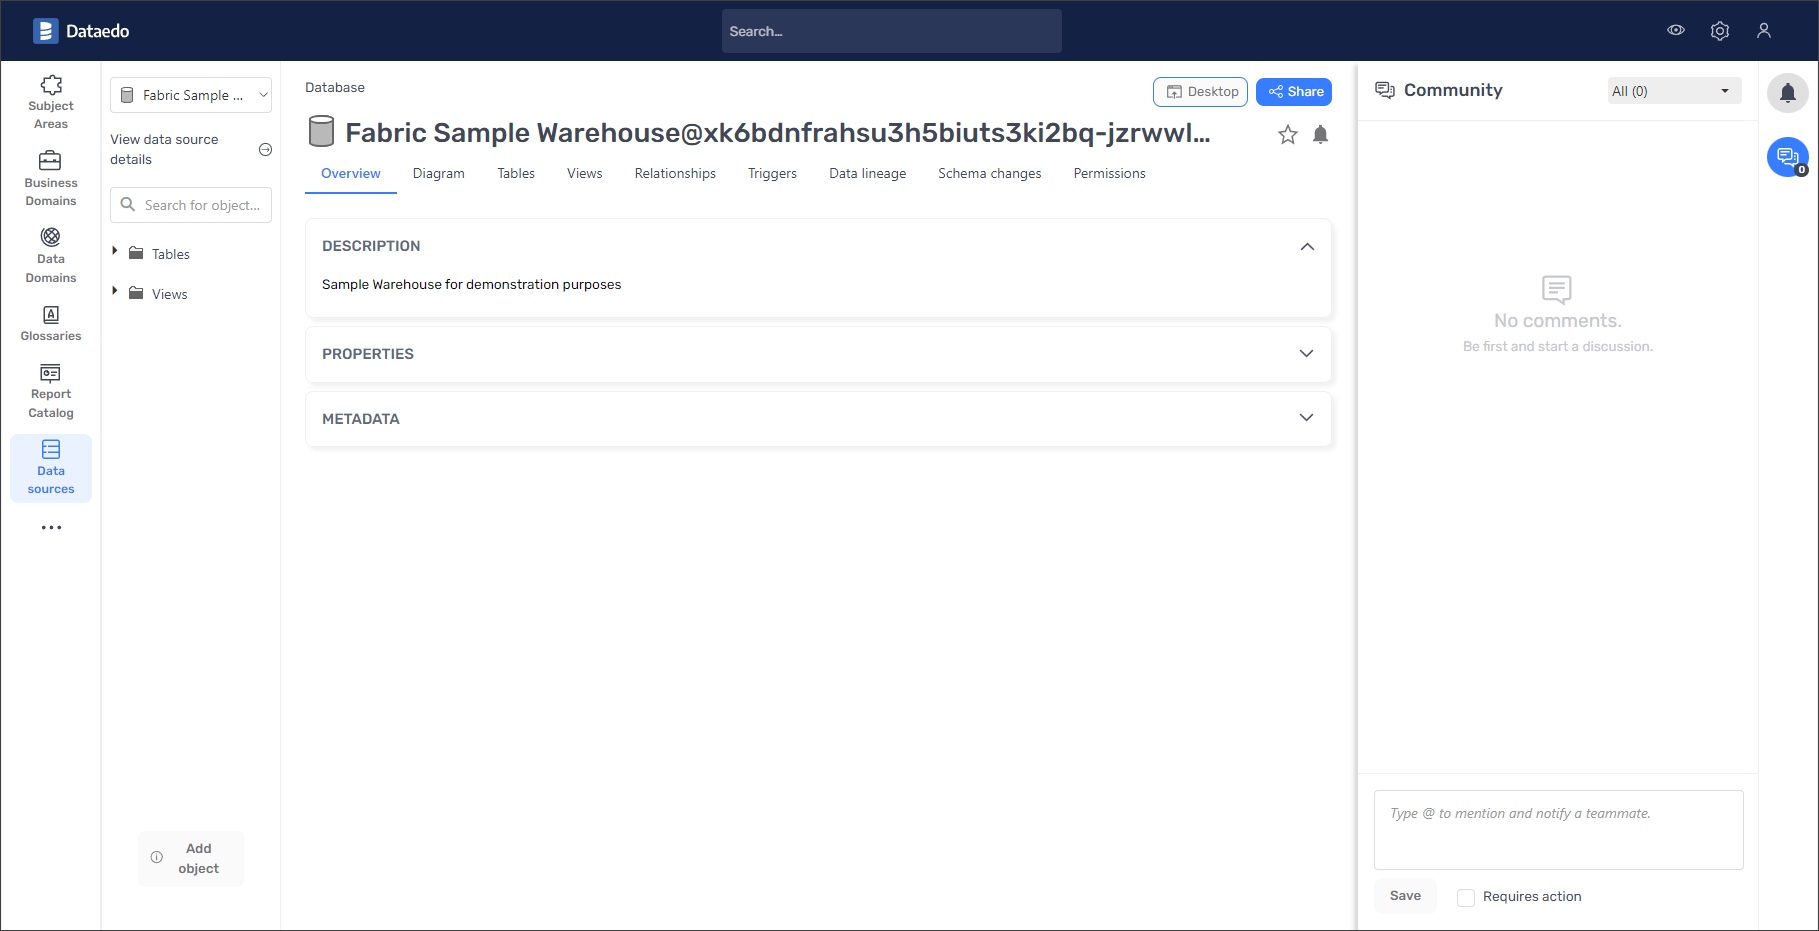The width and height of the screenshot is (1819, 931).
Task: Open the Data lineage tab
Action: pyautogui.click(x=868, y=174)
